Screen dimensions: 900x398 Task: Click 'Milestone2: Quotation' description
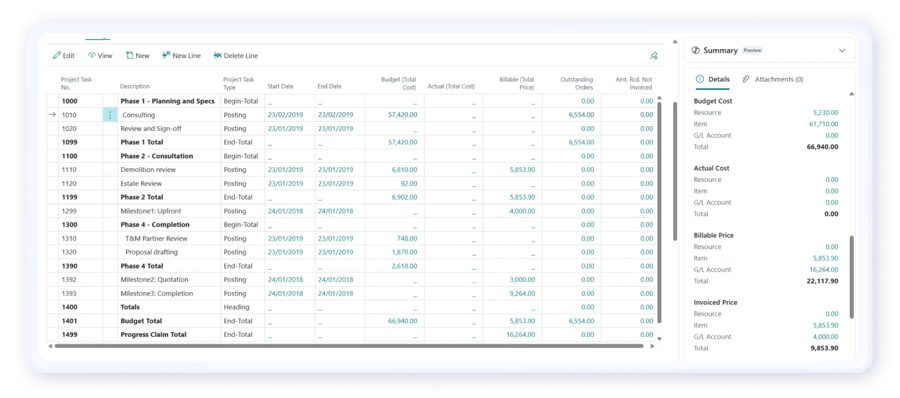[x=154, y=280]
